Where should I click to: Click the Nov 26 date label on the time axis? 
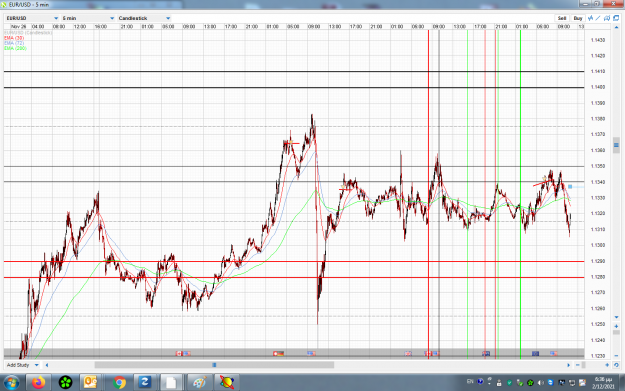pyautogui.click(x=19, y=27)
